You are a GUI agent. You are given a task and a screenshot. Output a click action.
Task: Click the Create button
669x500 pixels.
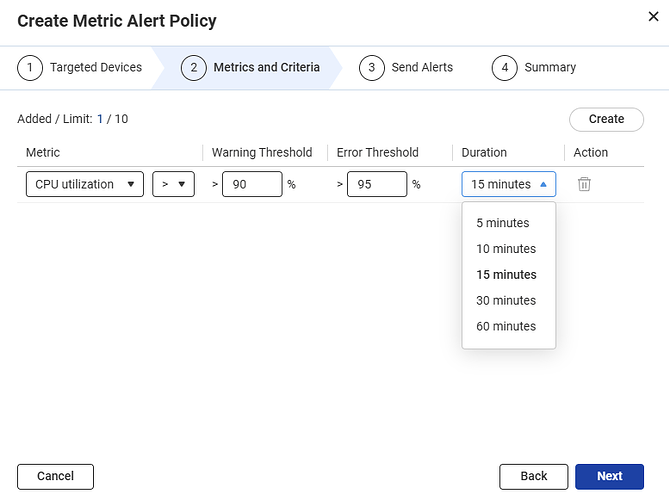[606, 119]
